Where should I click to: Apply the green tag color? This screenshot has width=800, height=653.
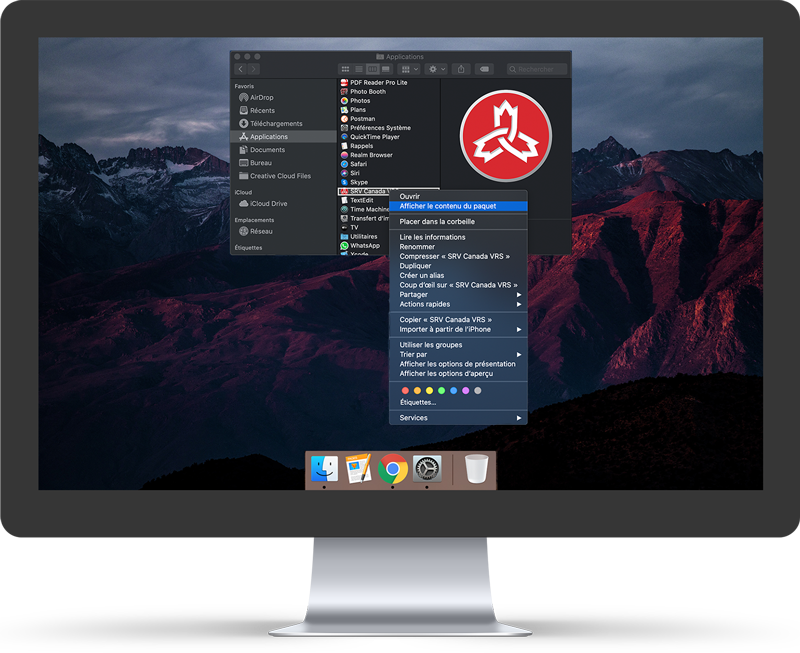pos(441,391)
